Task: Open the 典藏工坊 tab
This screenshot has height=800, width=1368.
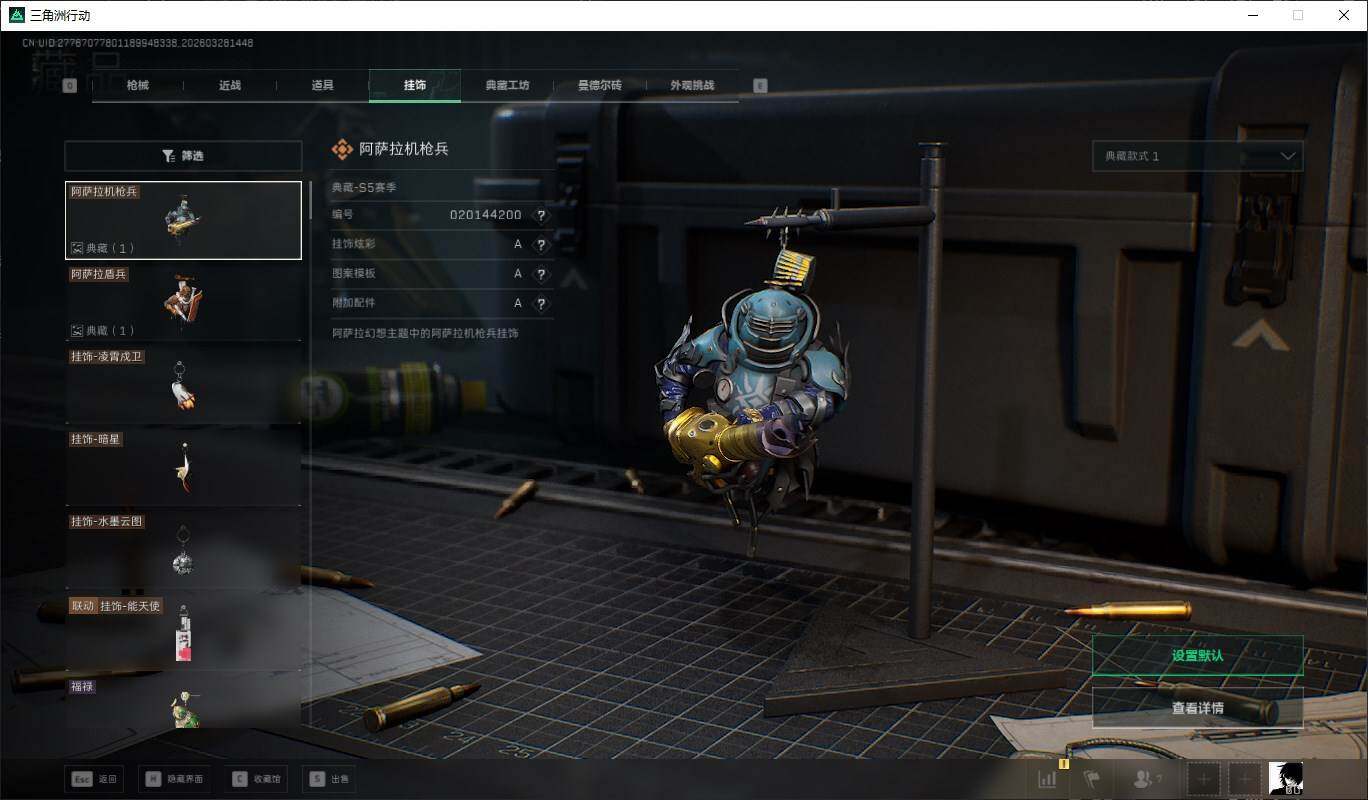Action: pyautogui.click(x=507, y=86)
